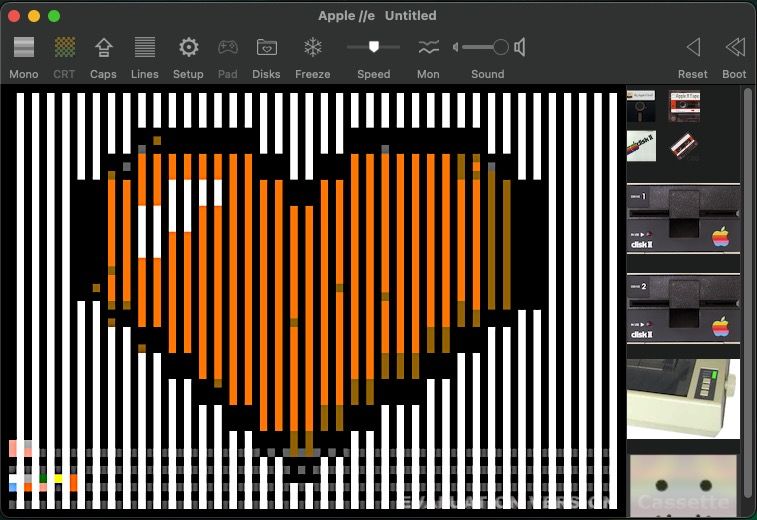757x520 pixels.
Task: Click the loud speaker icon
Action: click(x=520, y=47)
